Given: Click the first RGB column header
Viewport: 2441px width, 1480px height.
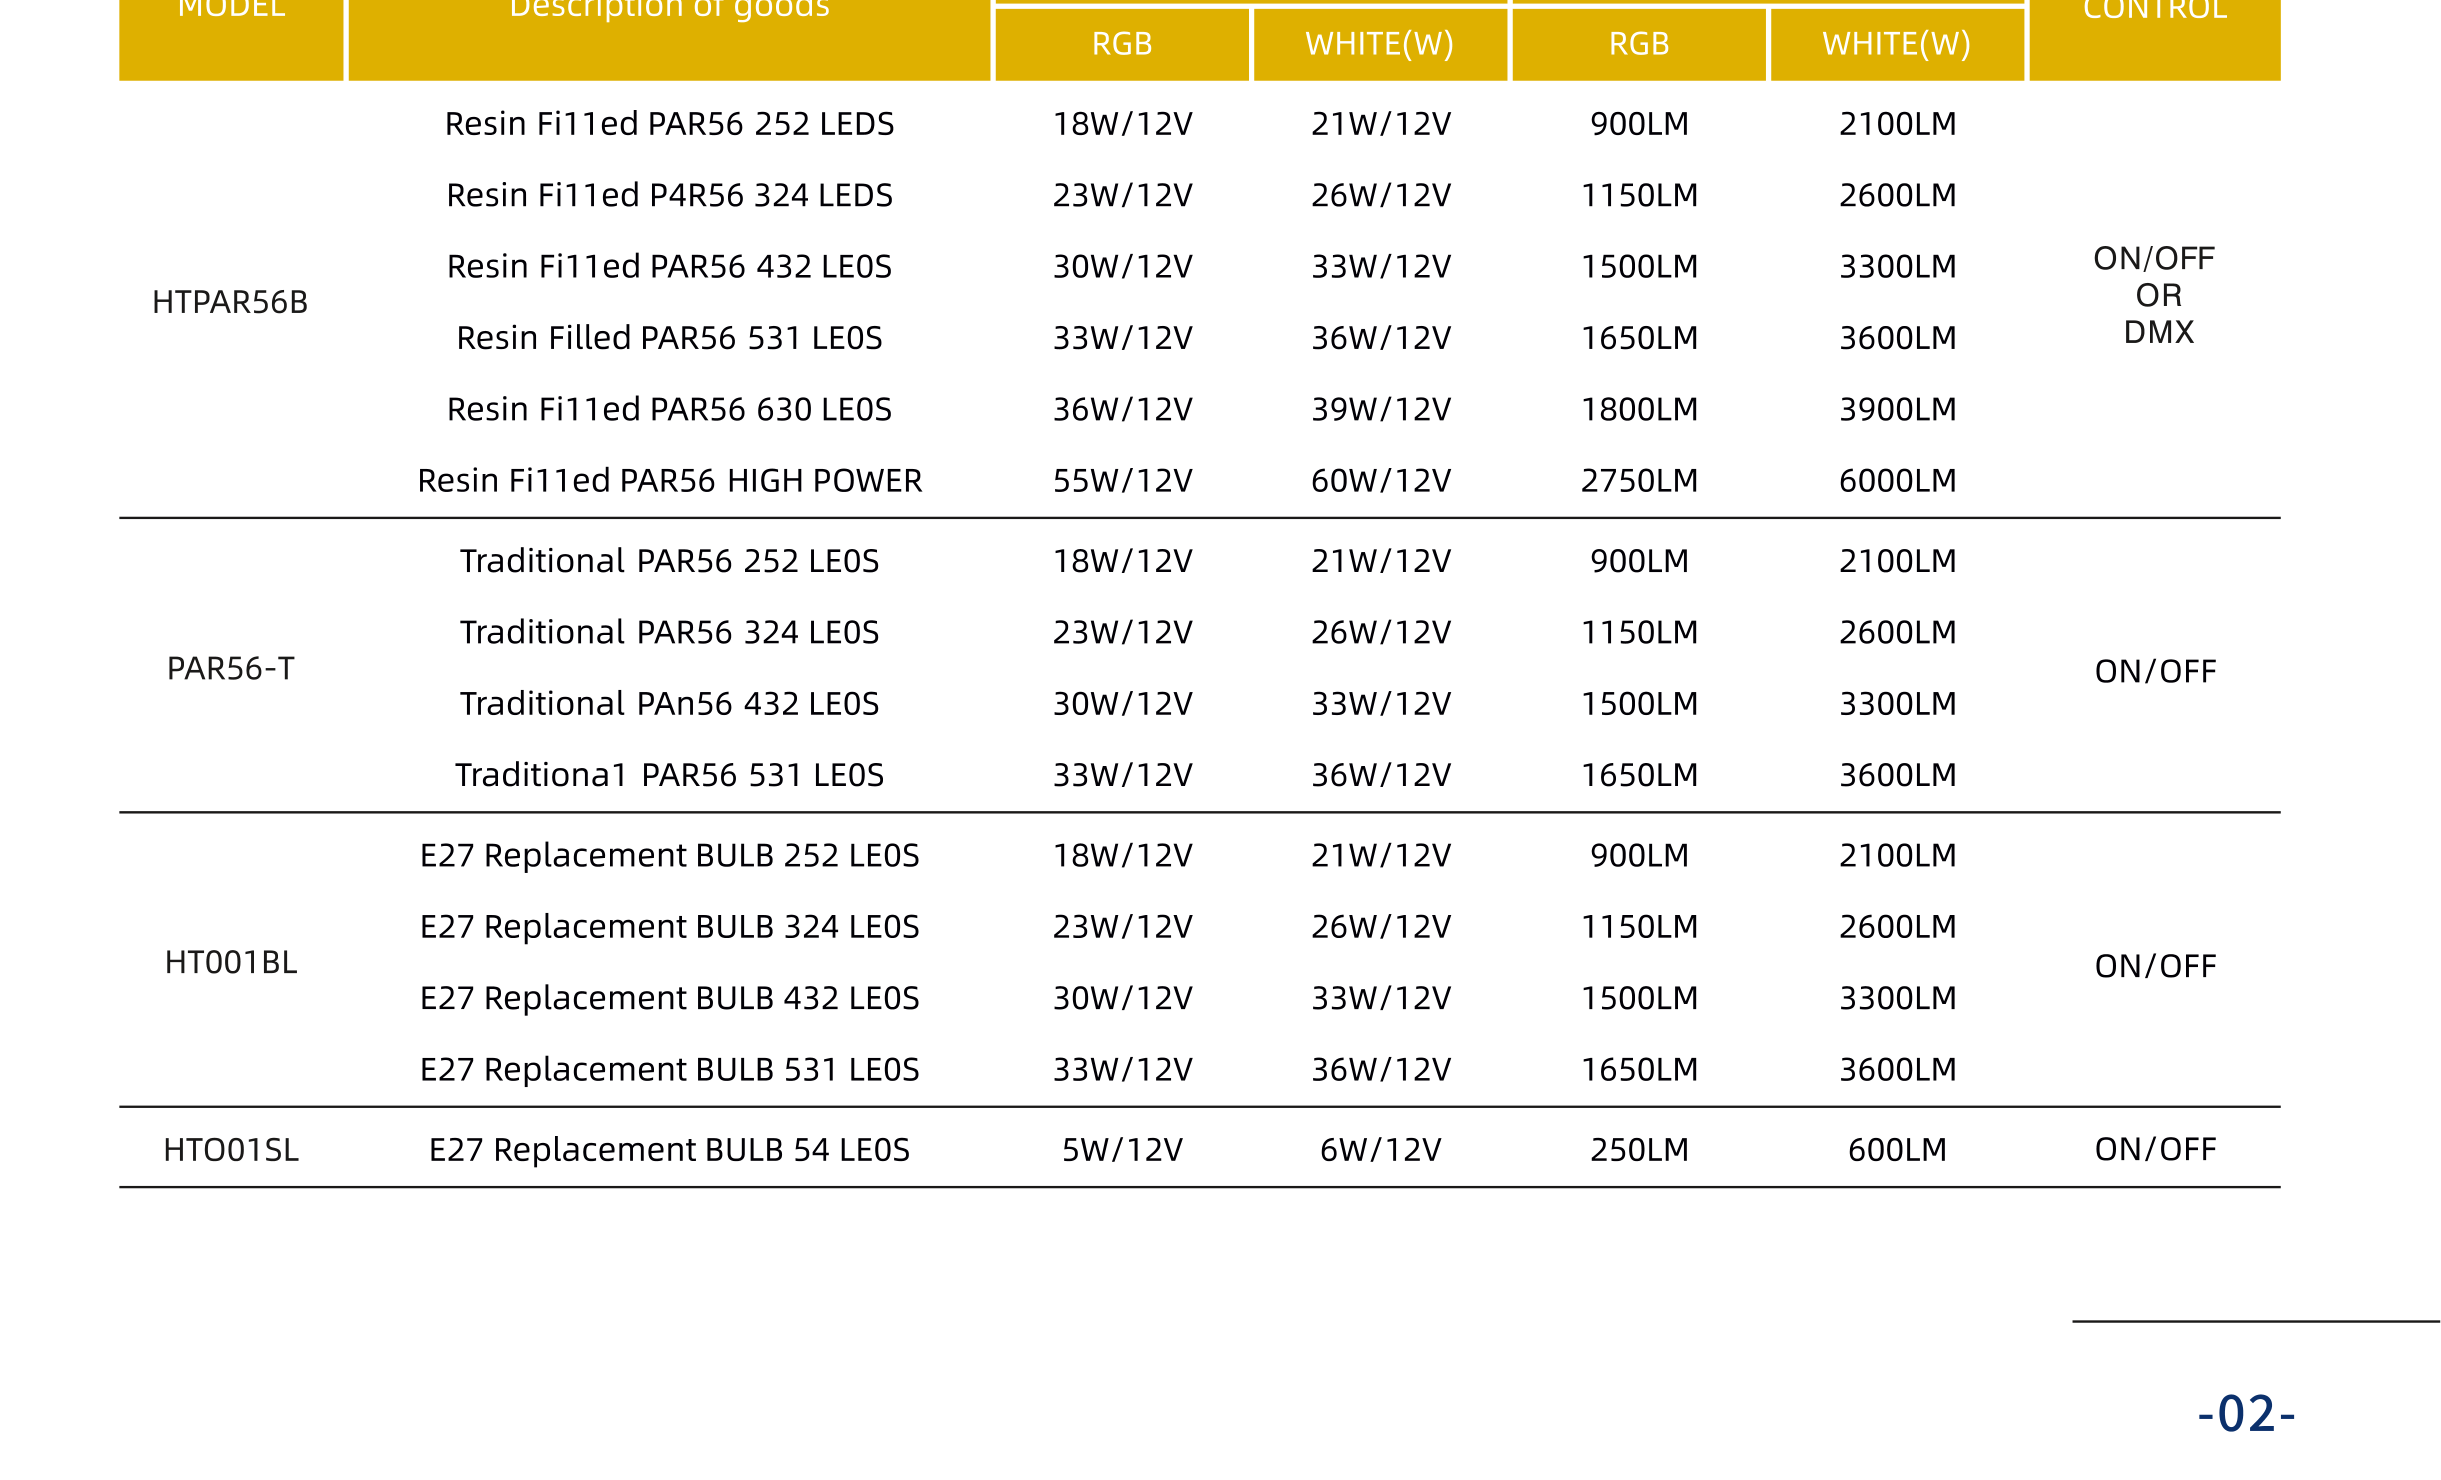Looking at the screenshot, I should [x=1122, y=44].
